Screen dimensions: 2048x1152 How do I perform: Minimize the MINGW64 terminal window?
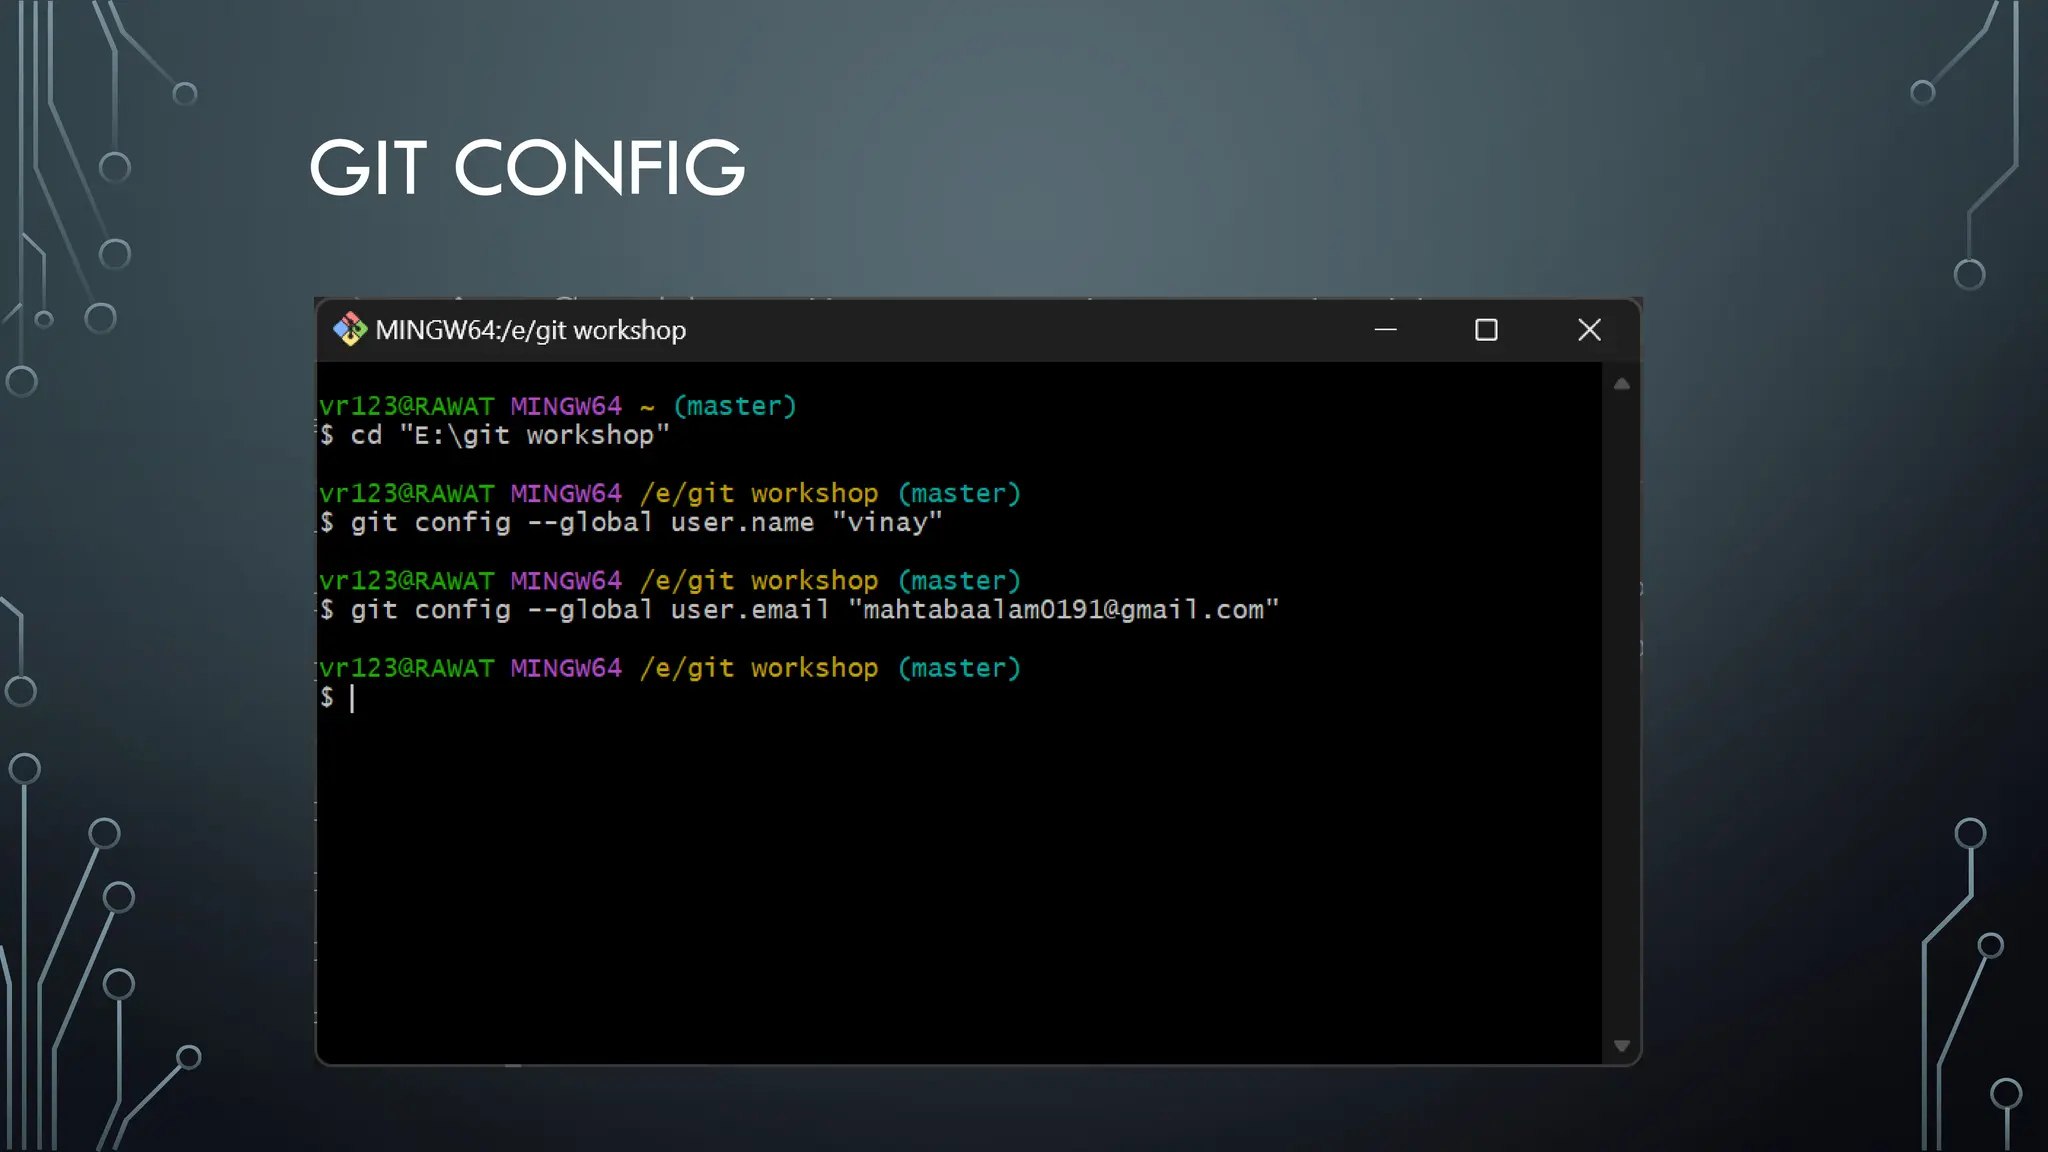[1385, 329]
